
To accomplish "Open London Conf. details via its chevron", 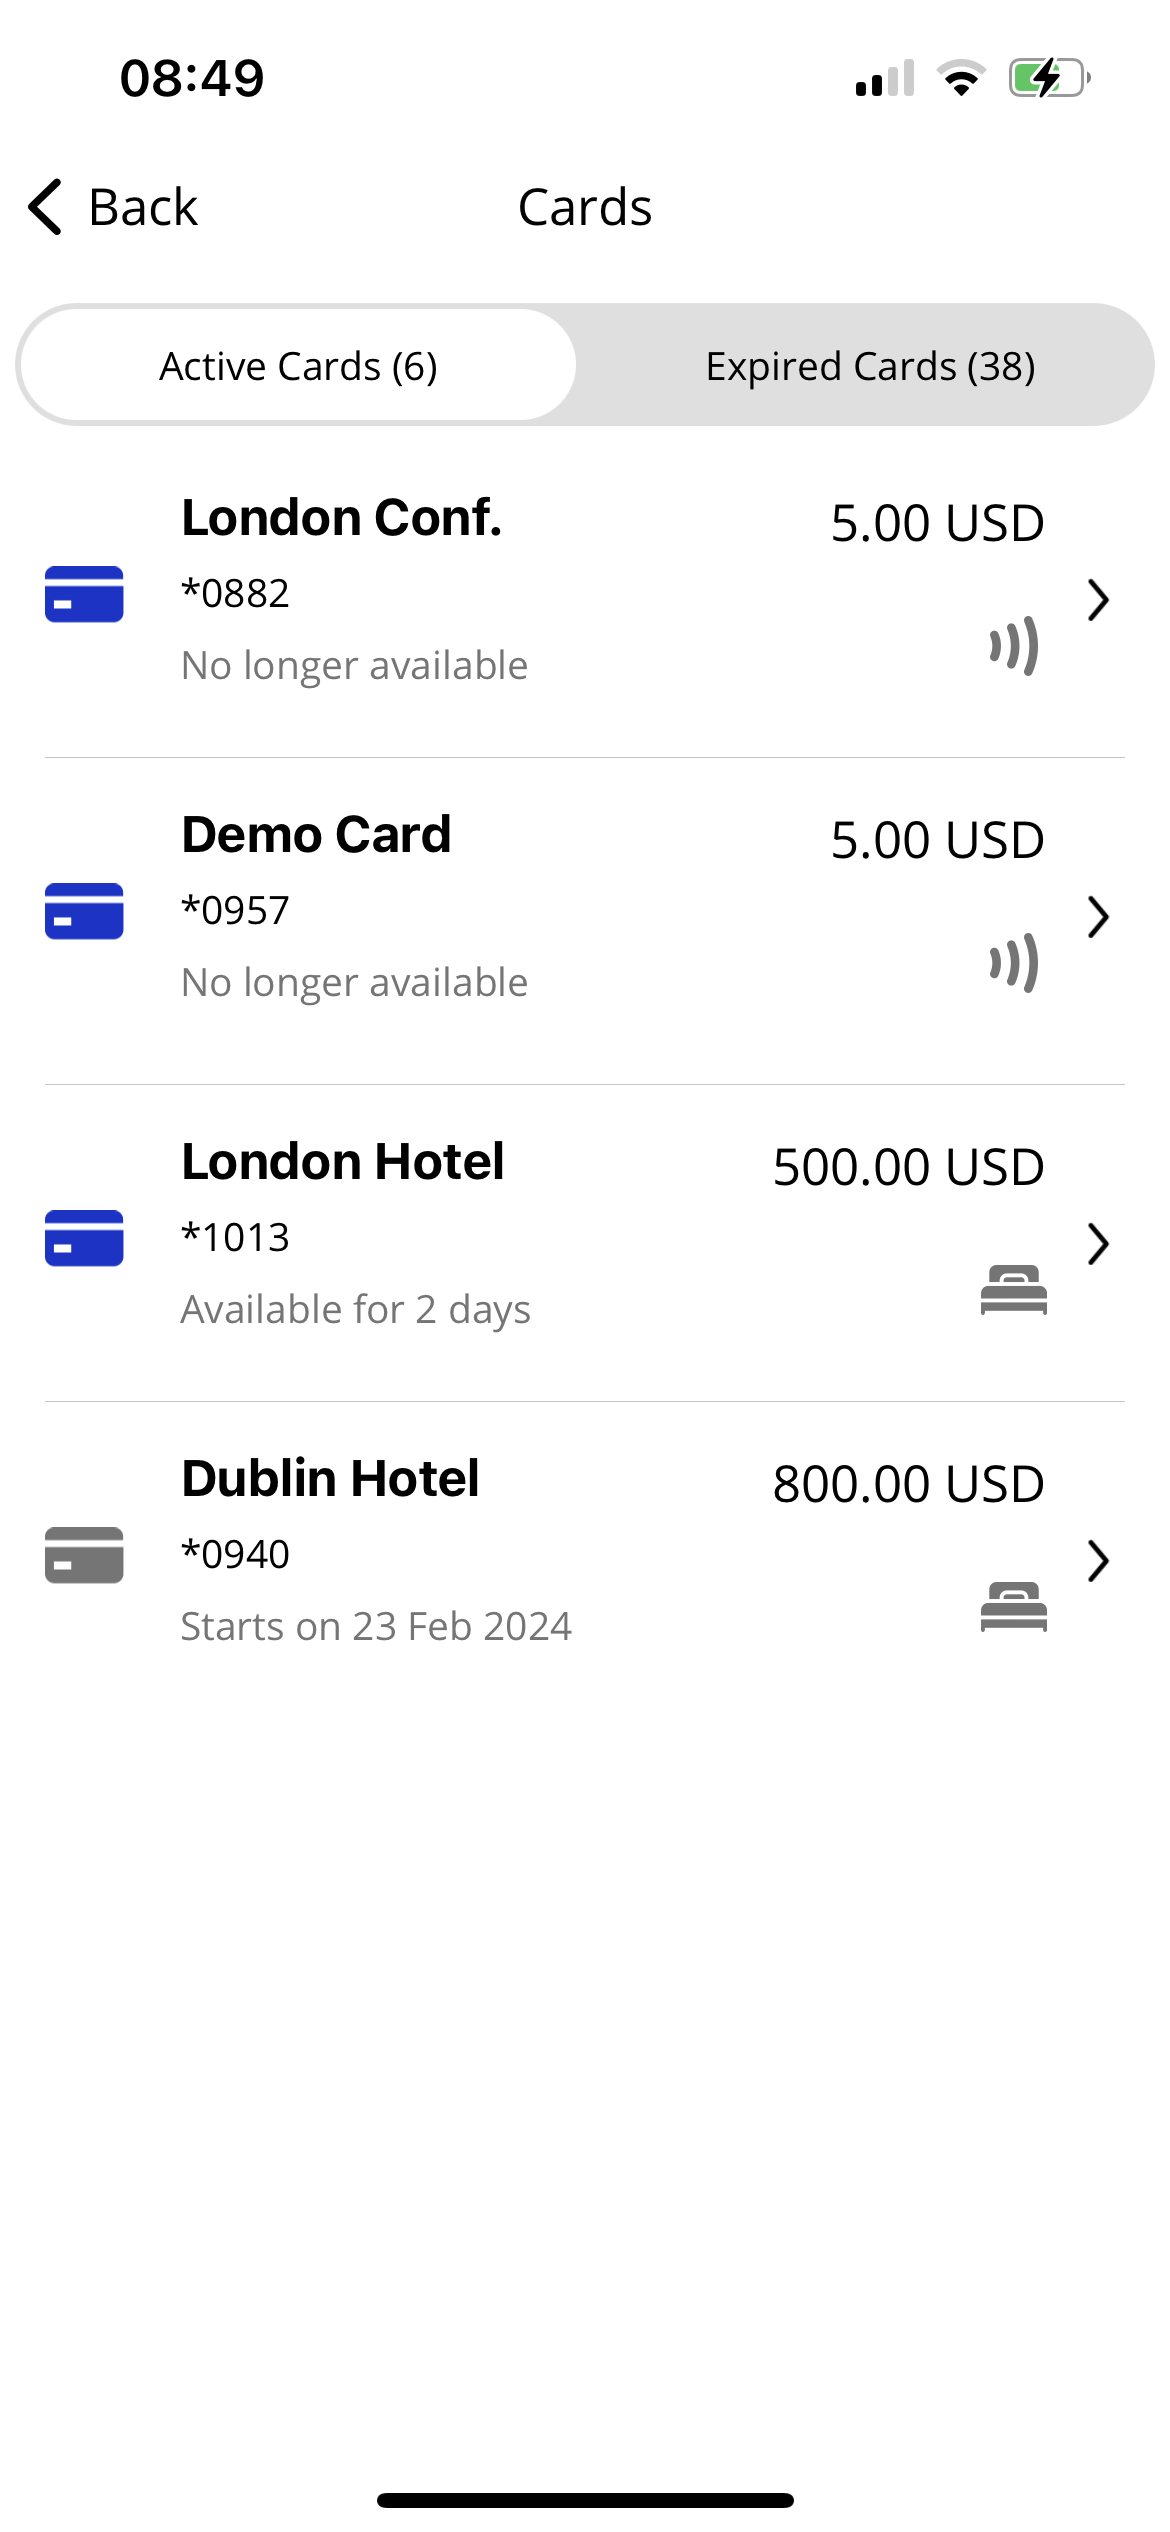I will [x=1098, y=600].
